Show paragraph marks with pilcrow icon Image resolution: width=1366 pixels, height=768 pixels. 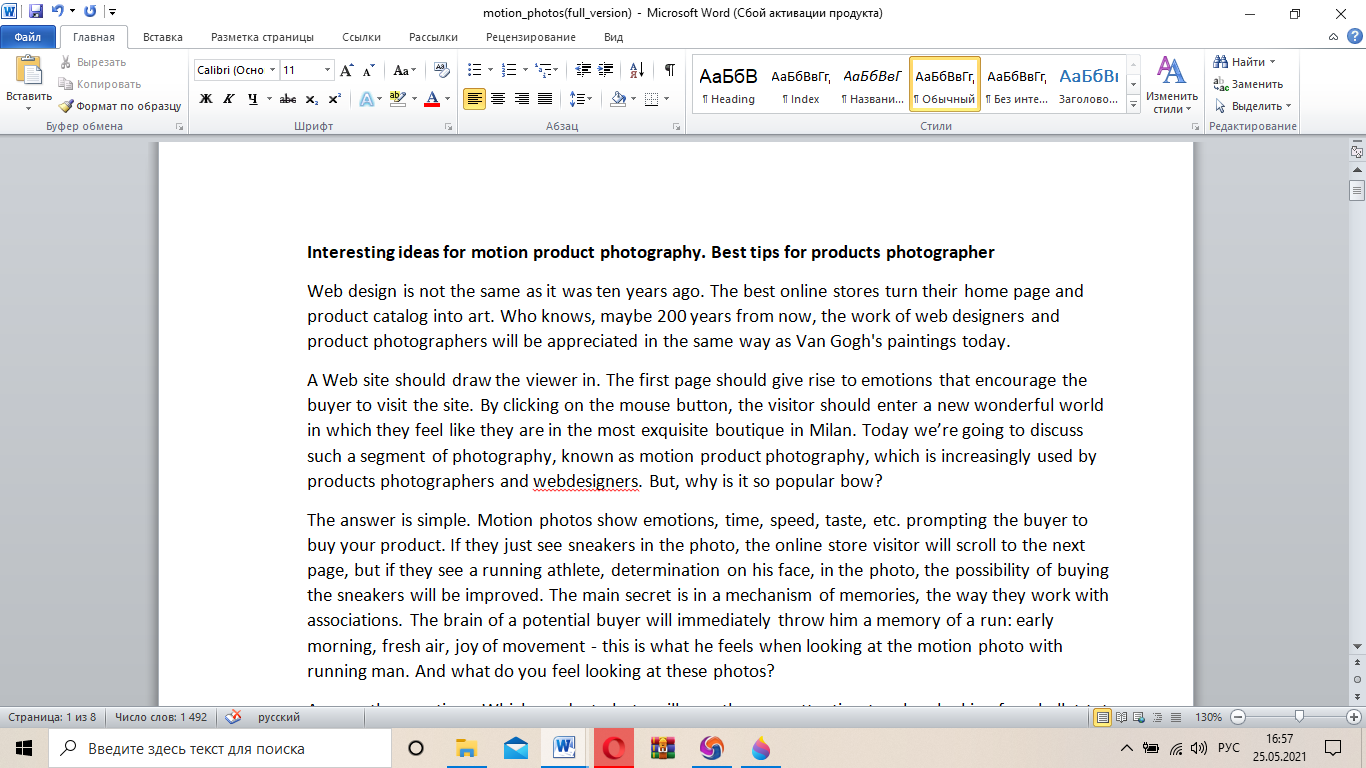tap(669, 70)
